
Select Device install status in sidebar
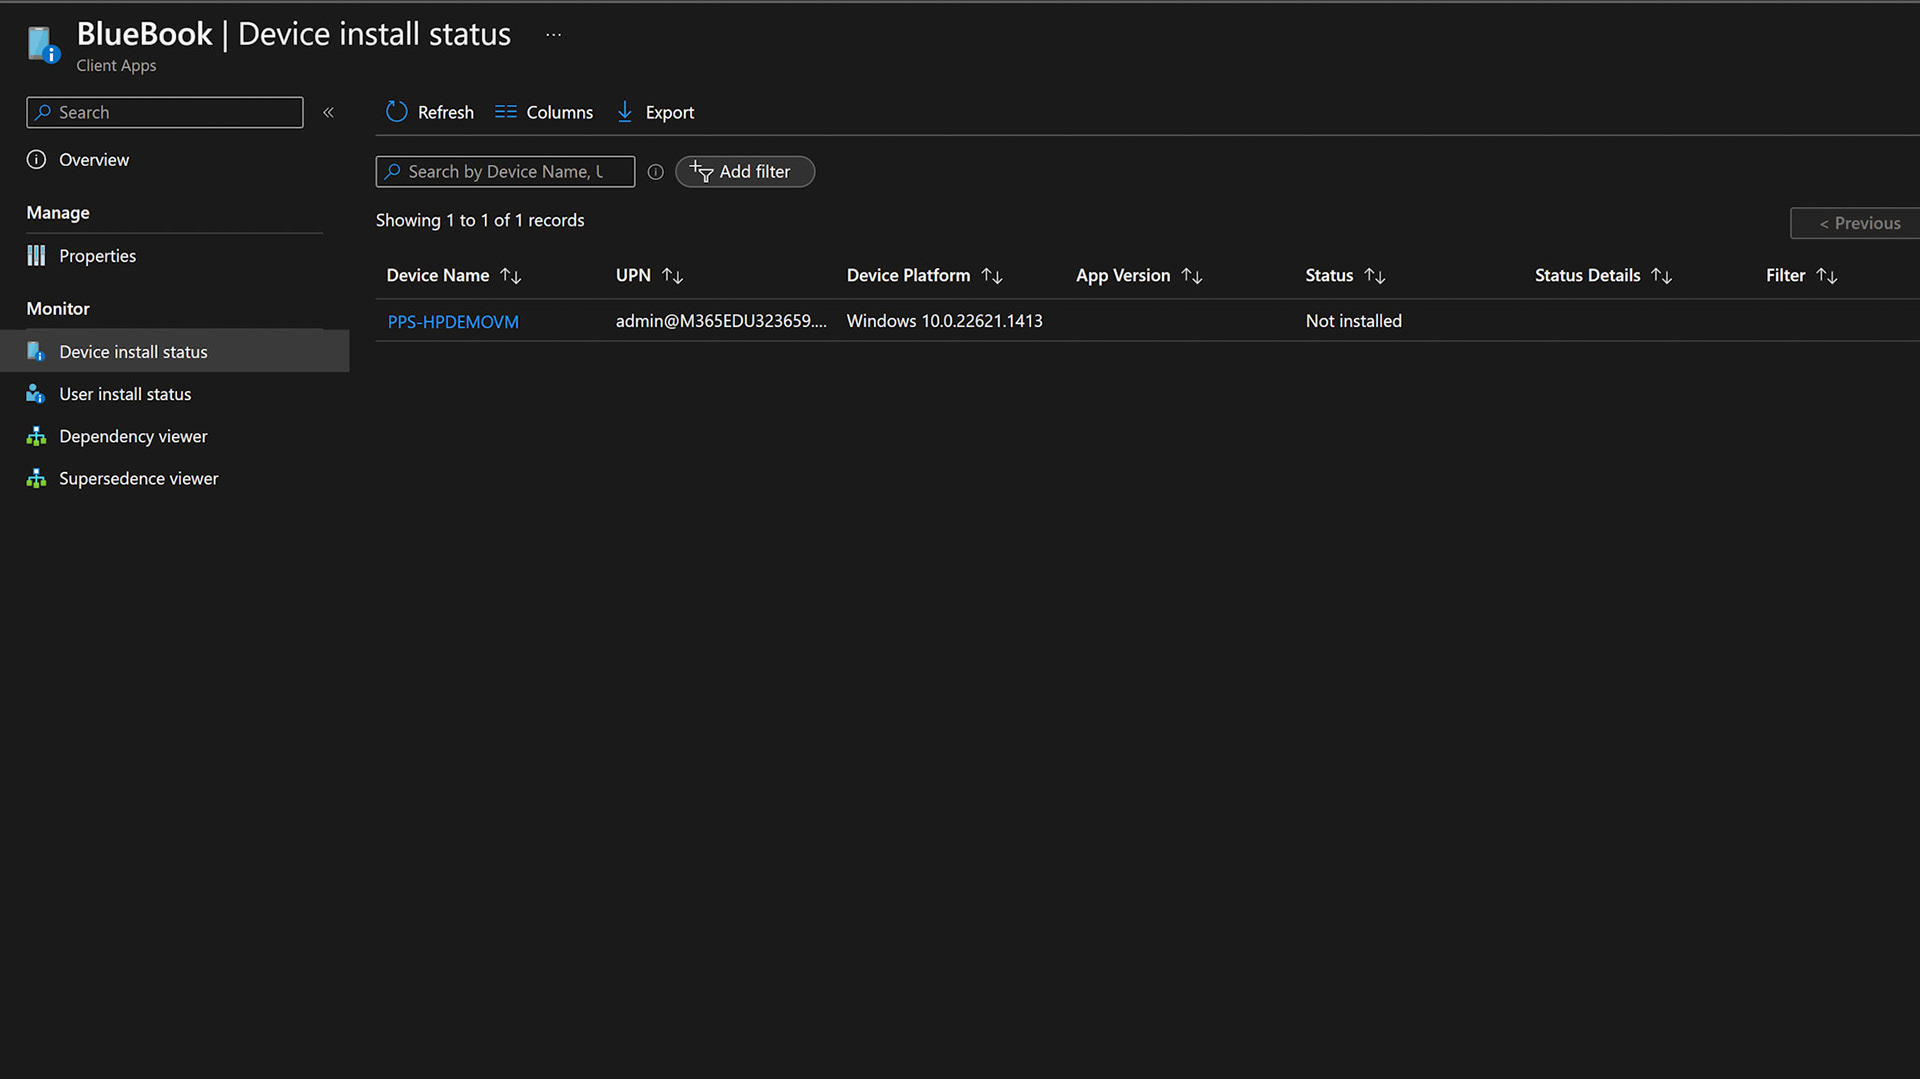[174, 351]
